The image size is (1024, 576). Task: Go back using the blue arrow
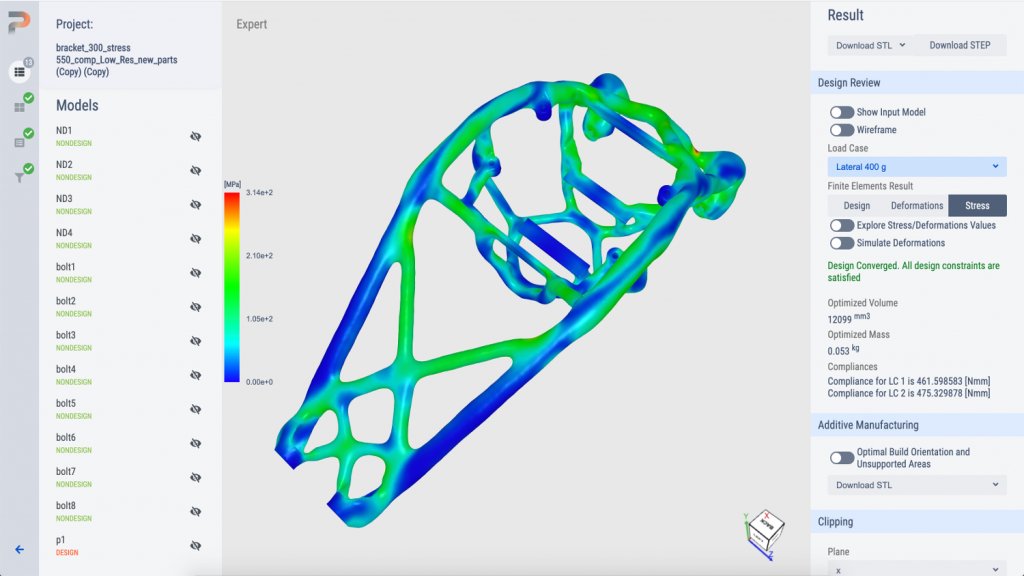tap(20, 550)
